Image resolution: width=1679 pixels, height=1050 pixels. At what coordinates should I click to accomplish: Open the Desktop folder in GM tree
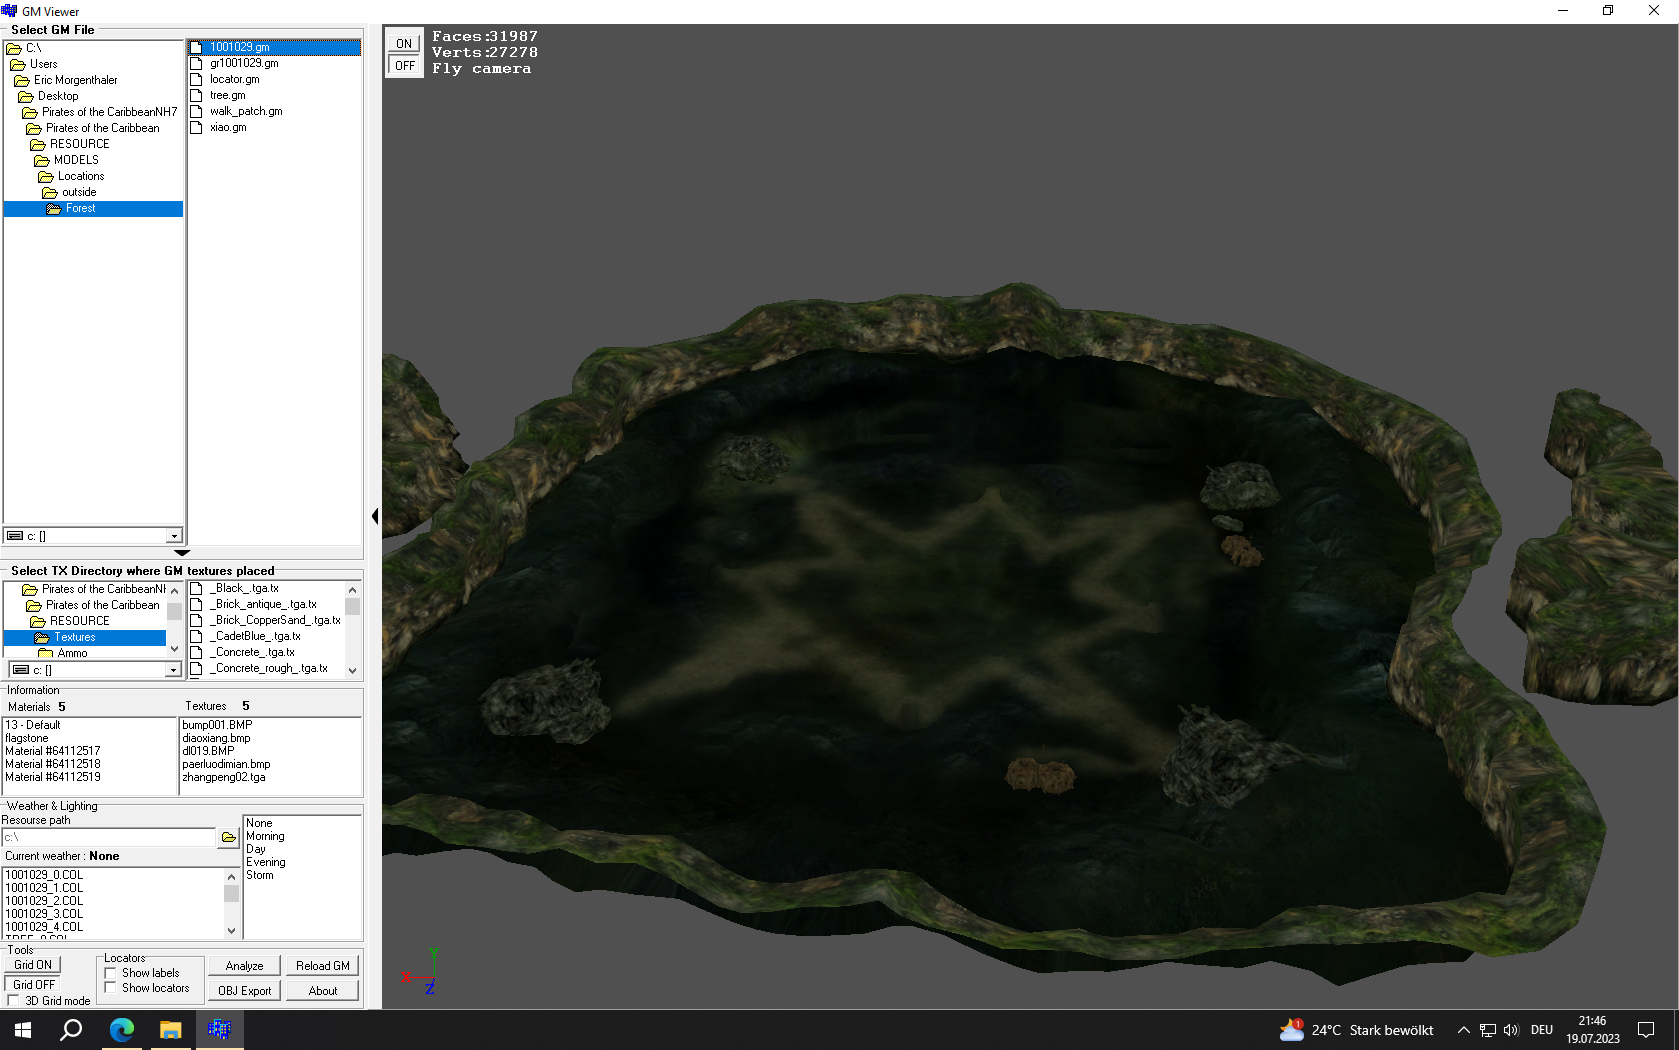[x=58, y=96]
